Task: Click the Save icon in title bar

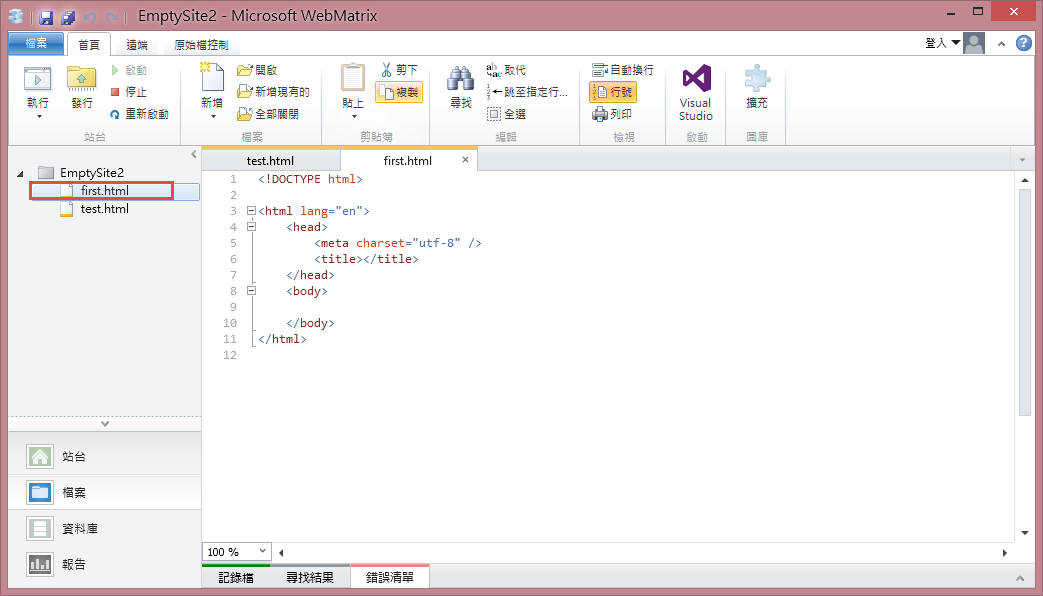Action: (x=46, y=17)
